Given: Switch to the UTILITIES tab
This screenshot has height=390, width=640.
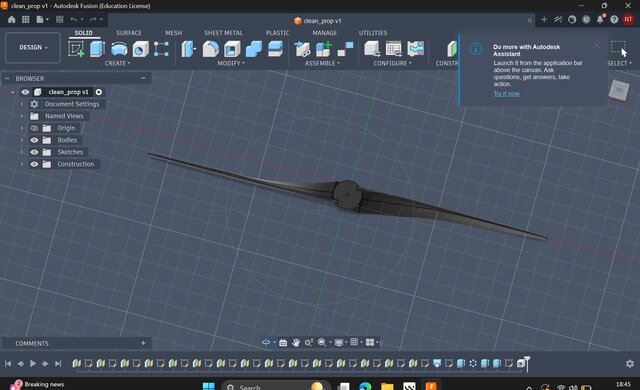Looking at the screenshot, I should click(x=373, y=33).
